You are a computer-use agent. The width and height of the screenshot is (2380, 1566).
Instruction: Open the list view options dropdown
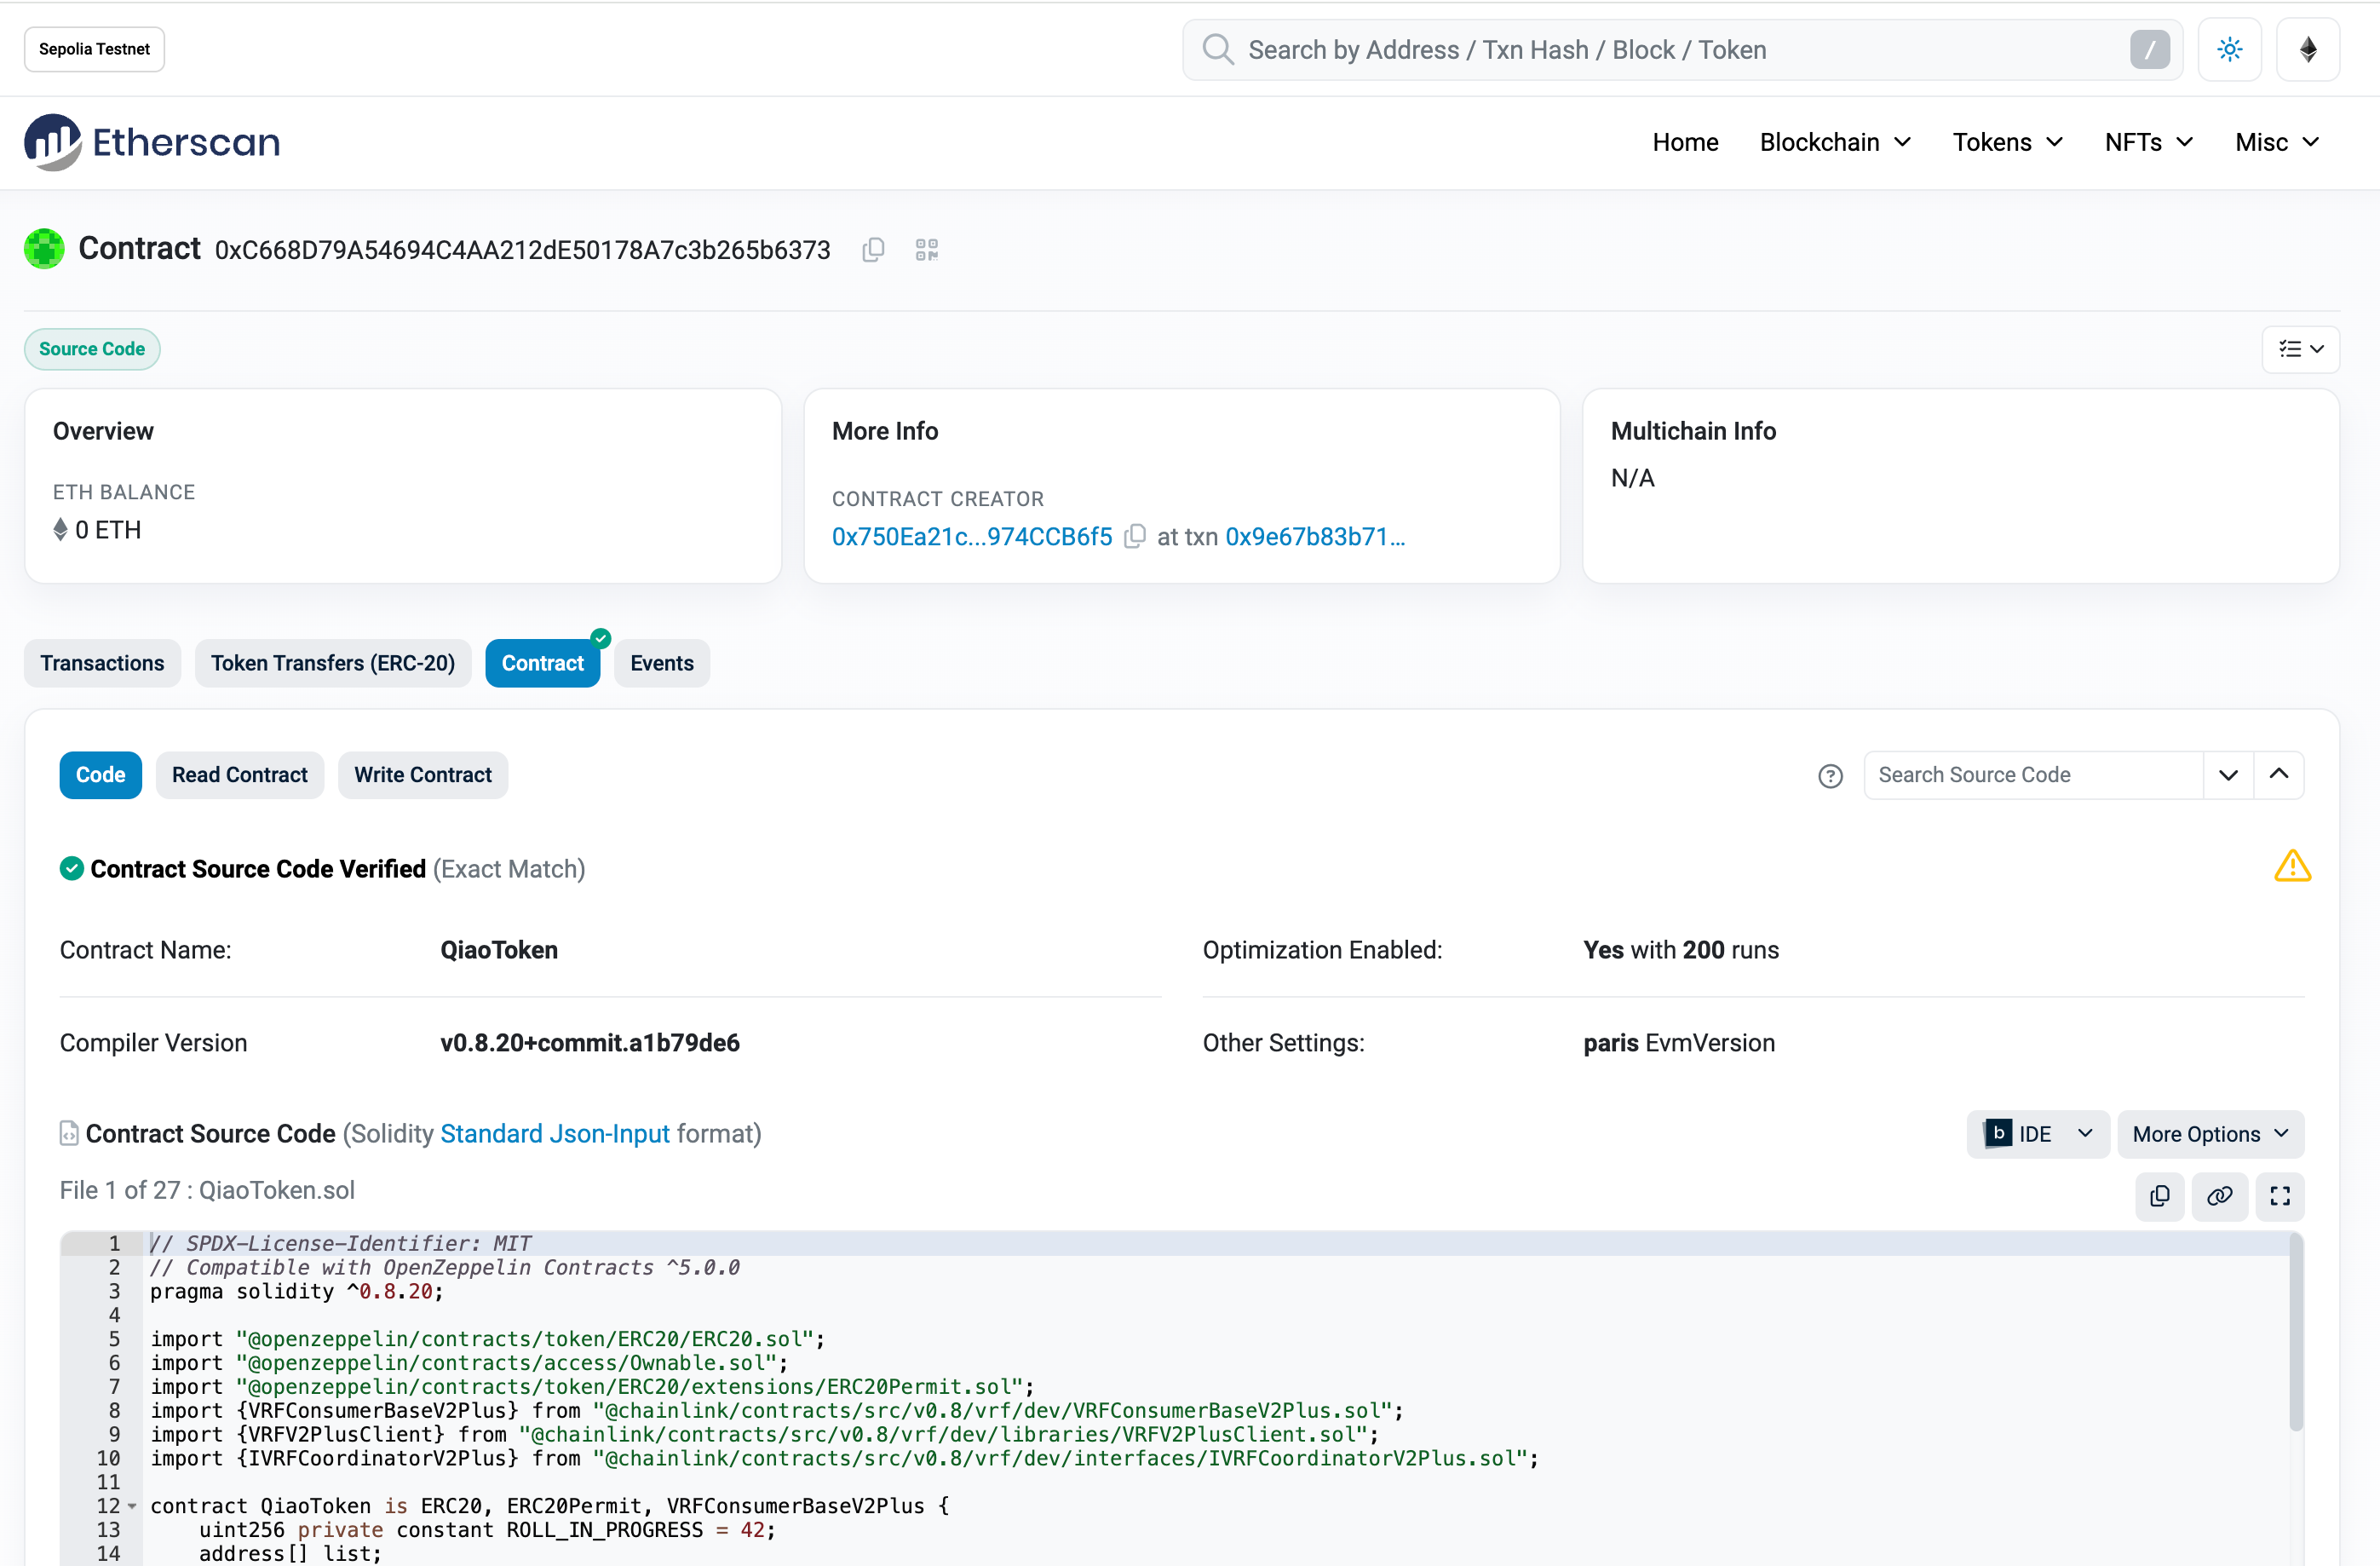[2300, 349]
